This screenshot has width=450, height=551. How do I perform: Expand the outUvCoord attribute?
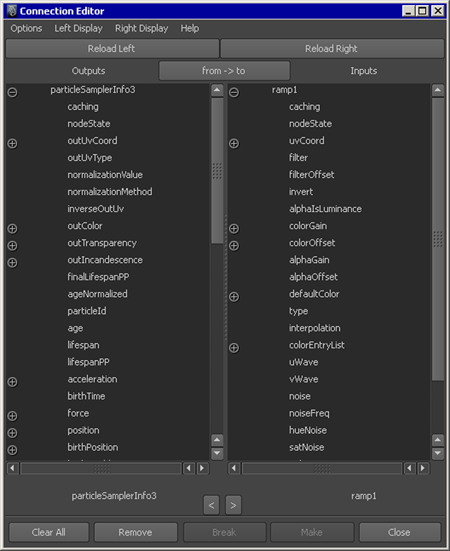point(12,143)
